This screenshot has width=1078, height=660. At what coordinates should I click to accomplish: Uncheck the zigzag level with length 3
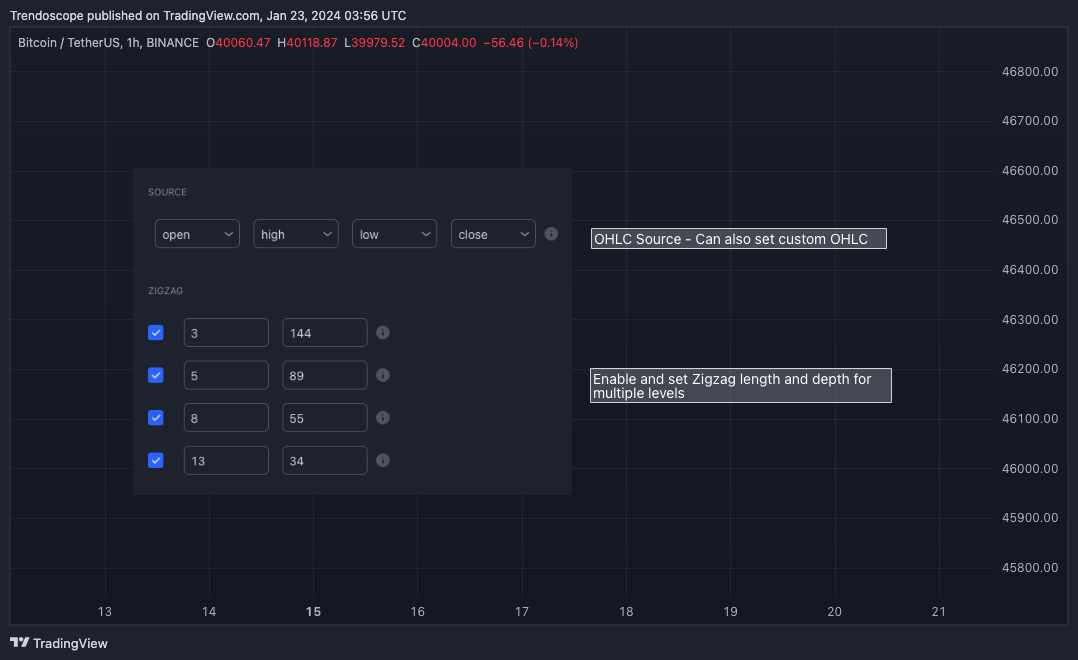point(156,333)
